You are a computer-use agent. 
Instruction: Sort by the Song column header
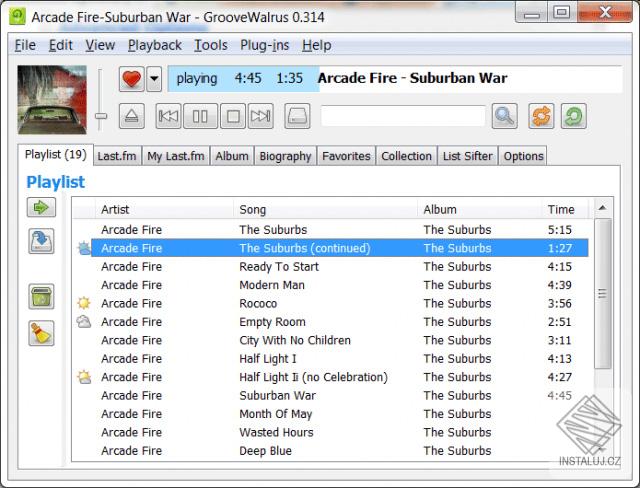pos(326,209)
